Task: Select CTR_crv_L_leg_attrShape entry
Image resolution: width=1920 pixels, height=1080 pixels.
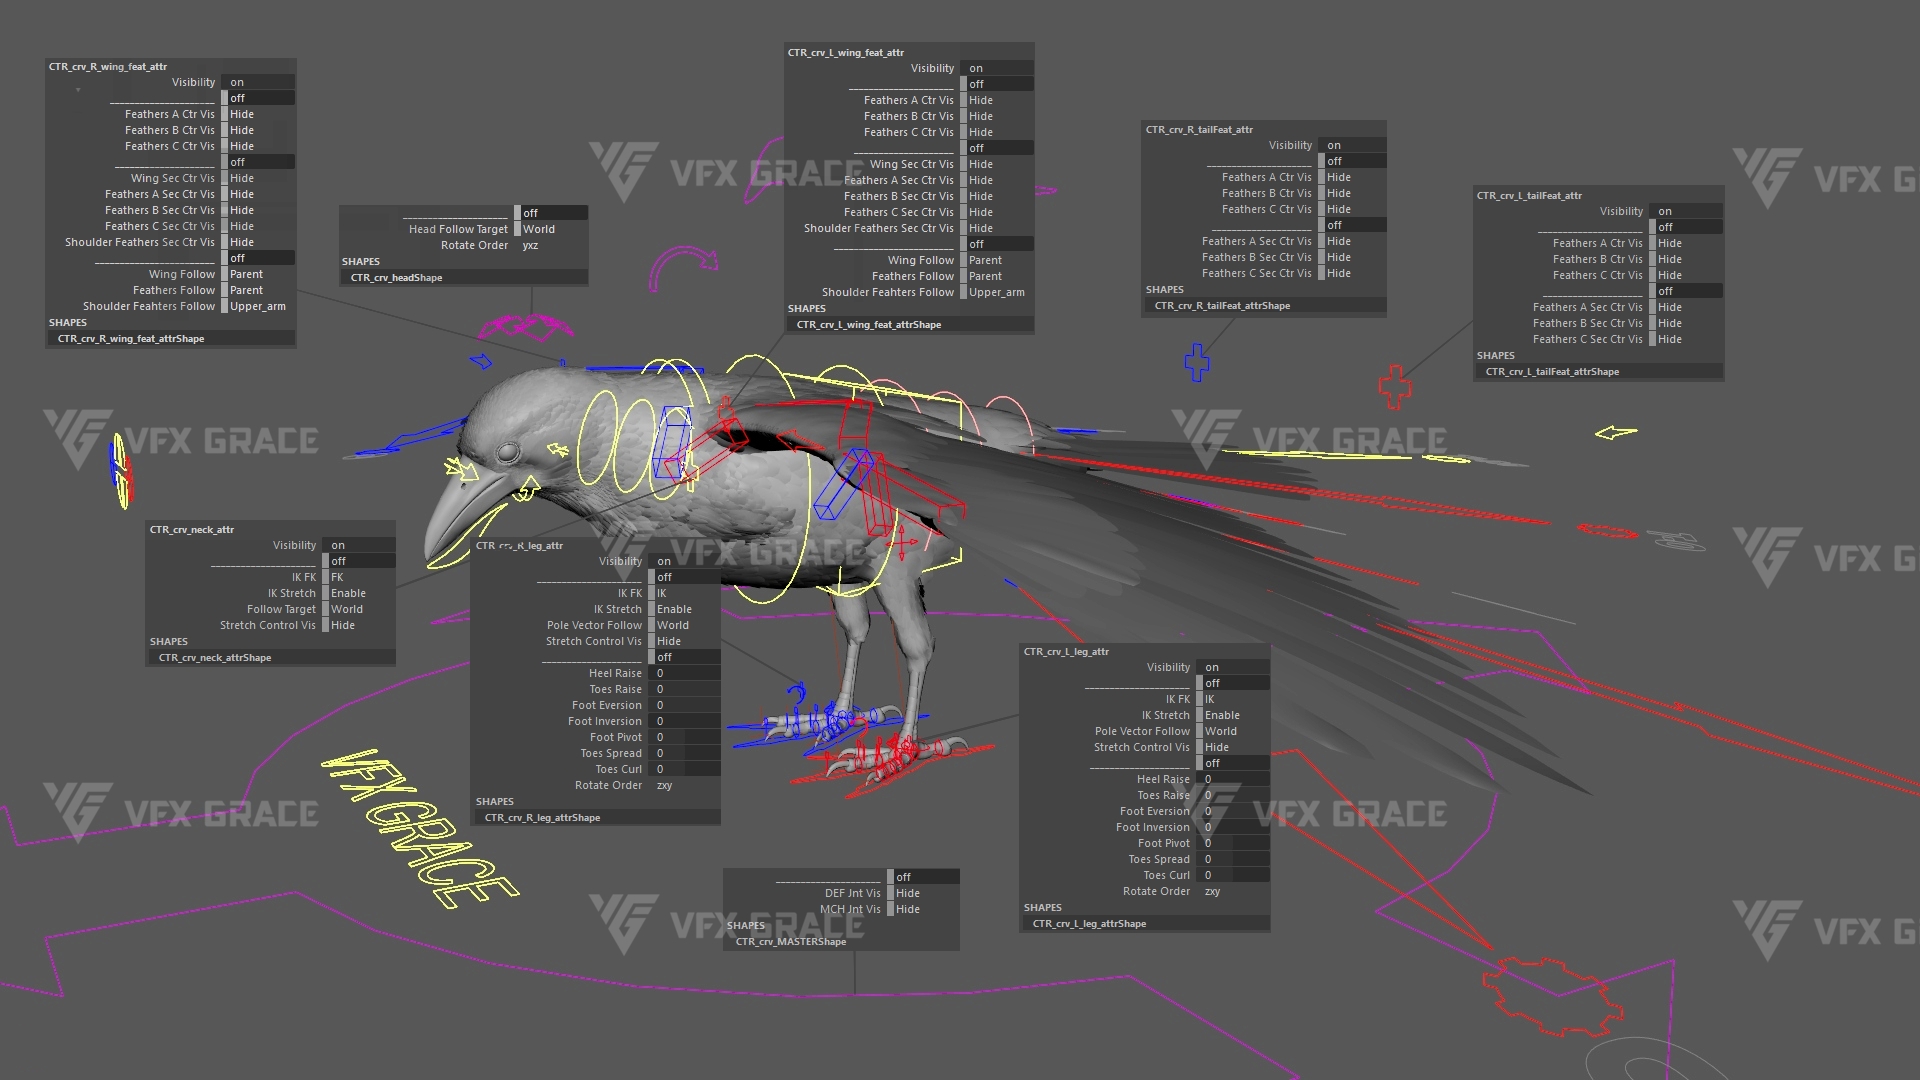Action: tap(1145, 923)
